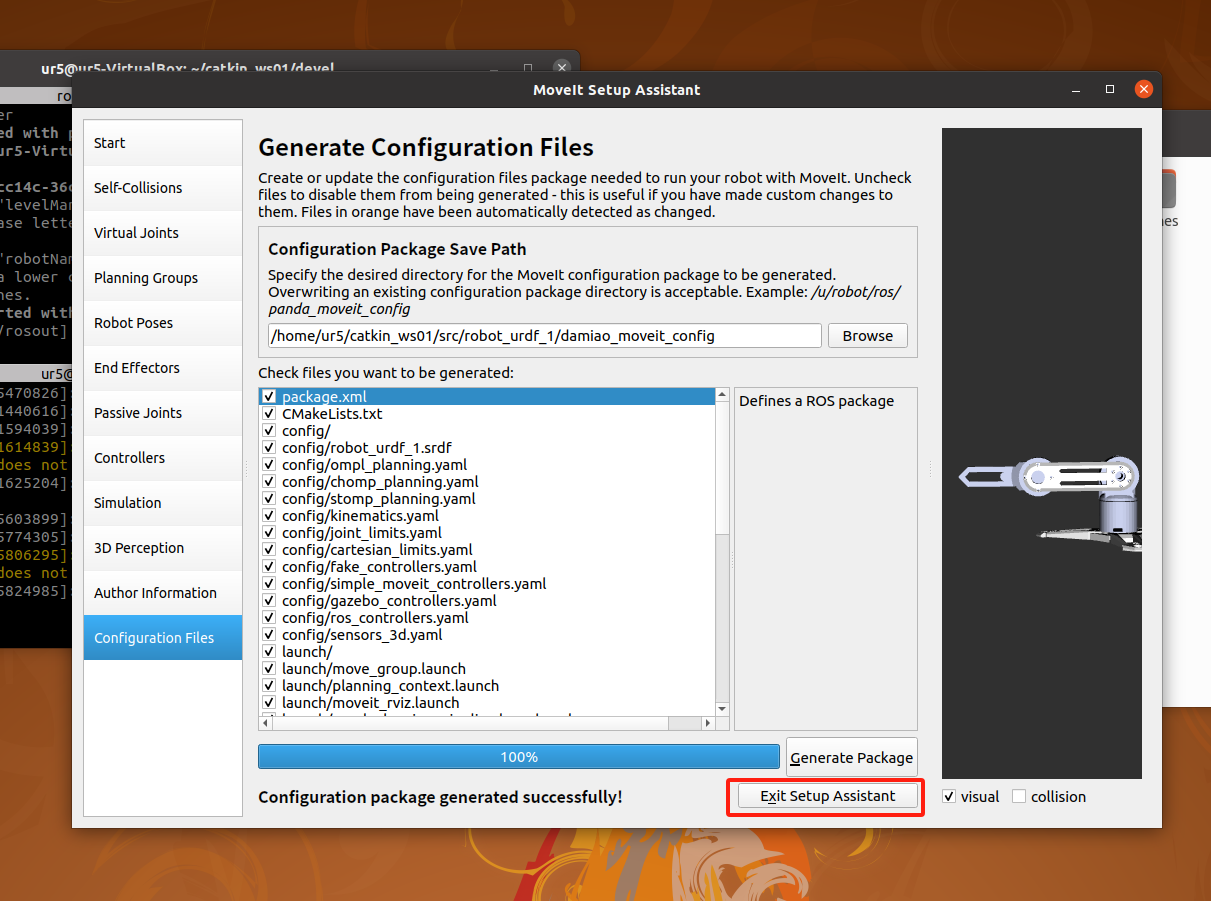Switch to End Effectors page

click(163, 368)
